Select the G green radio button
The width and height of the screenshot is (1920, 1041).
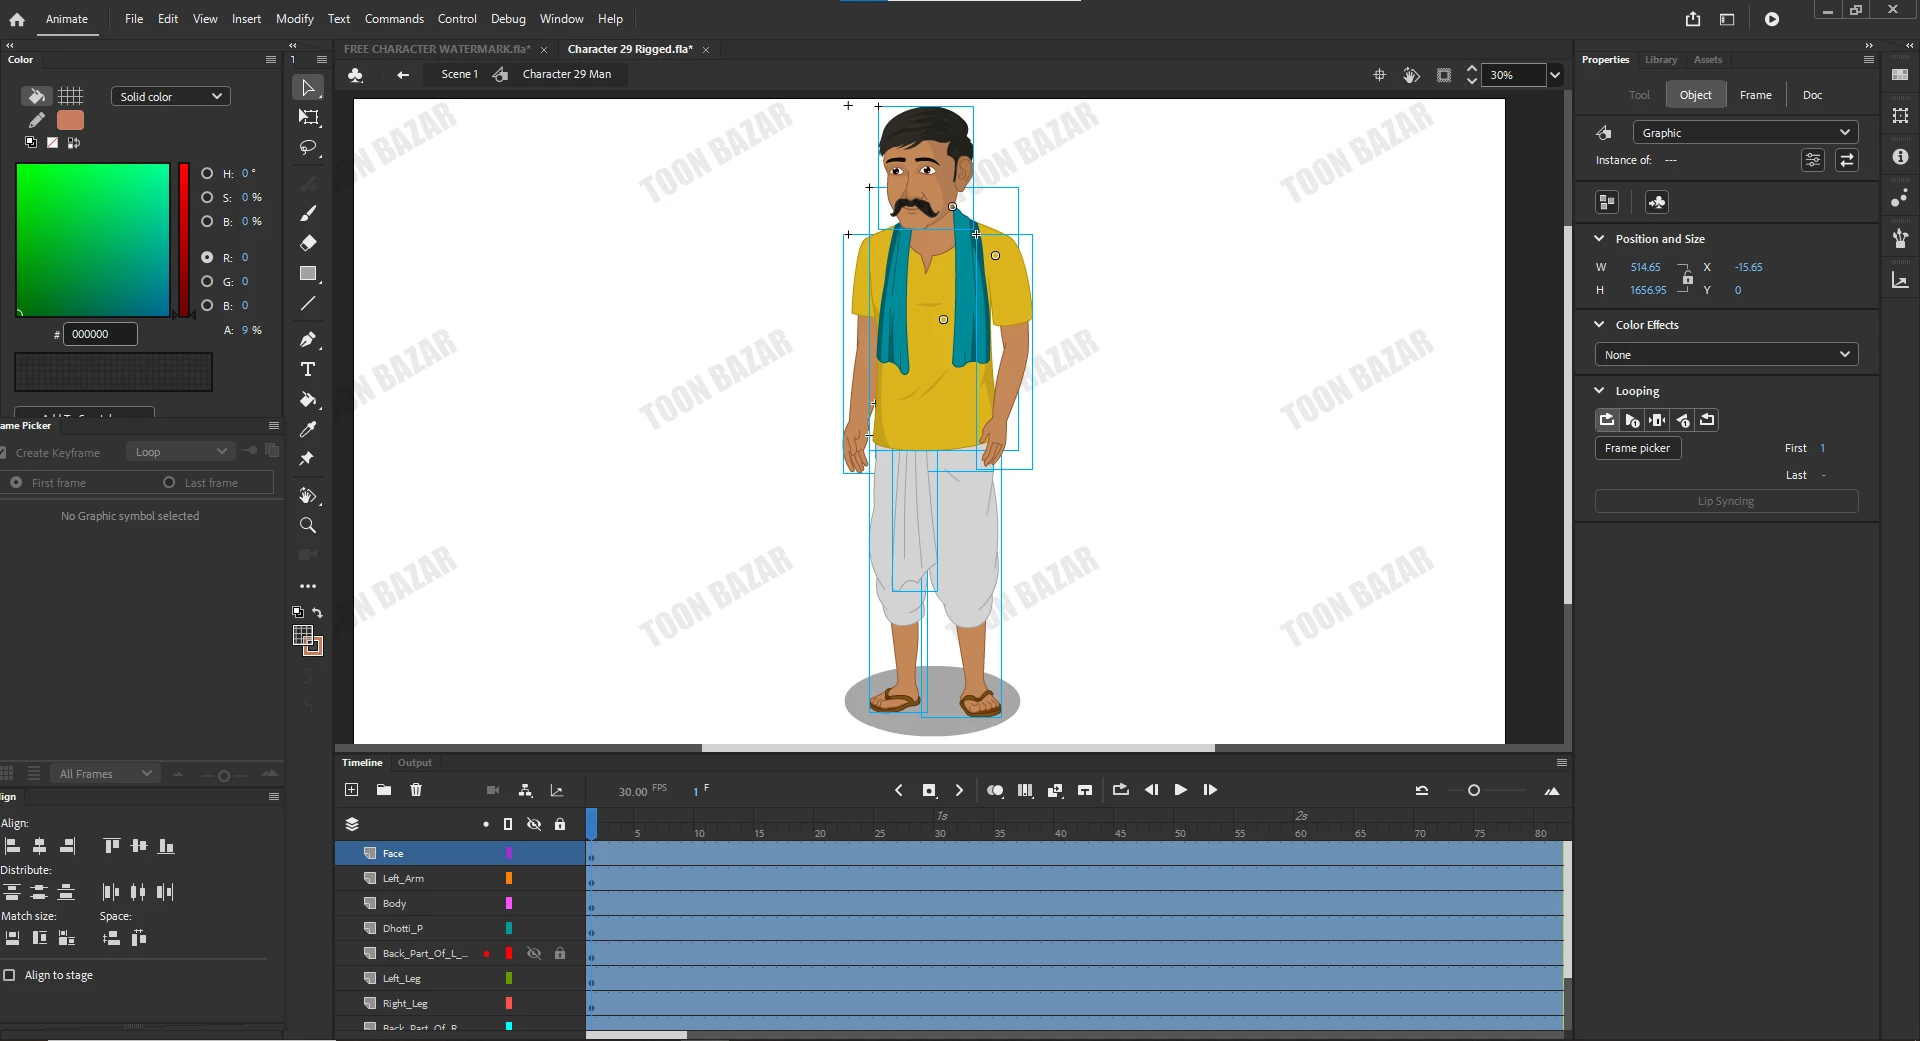(207, 281)
